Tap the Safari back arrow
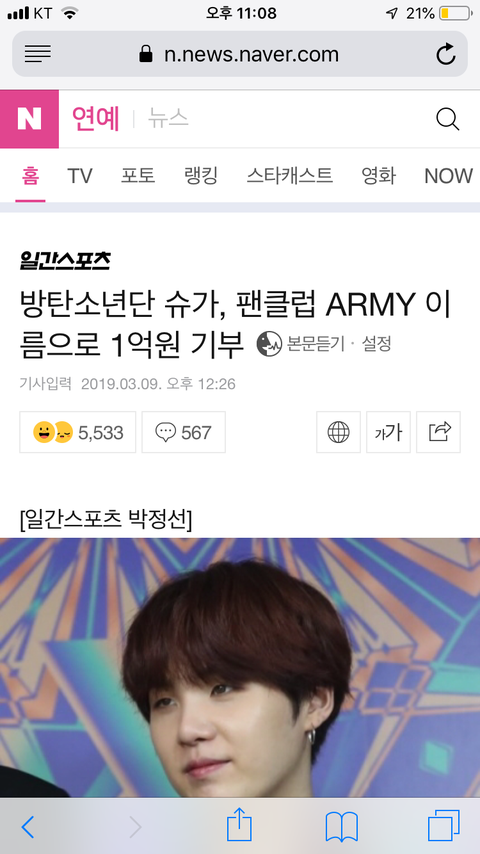 point(28,827)
